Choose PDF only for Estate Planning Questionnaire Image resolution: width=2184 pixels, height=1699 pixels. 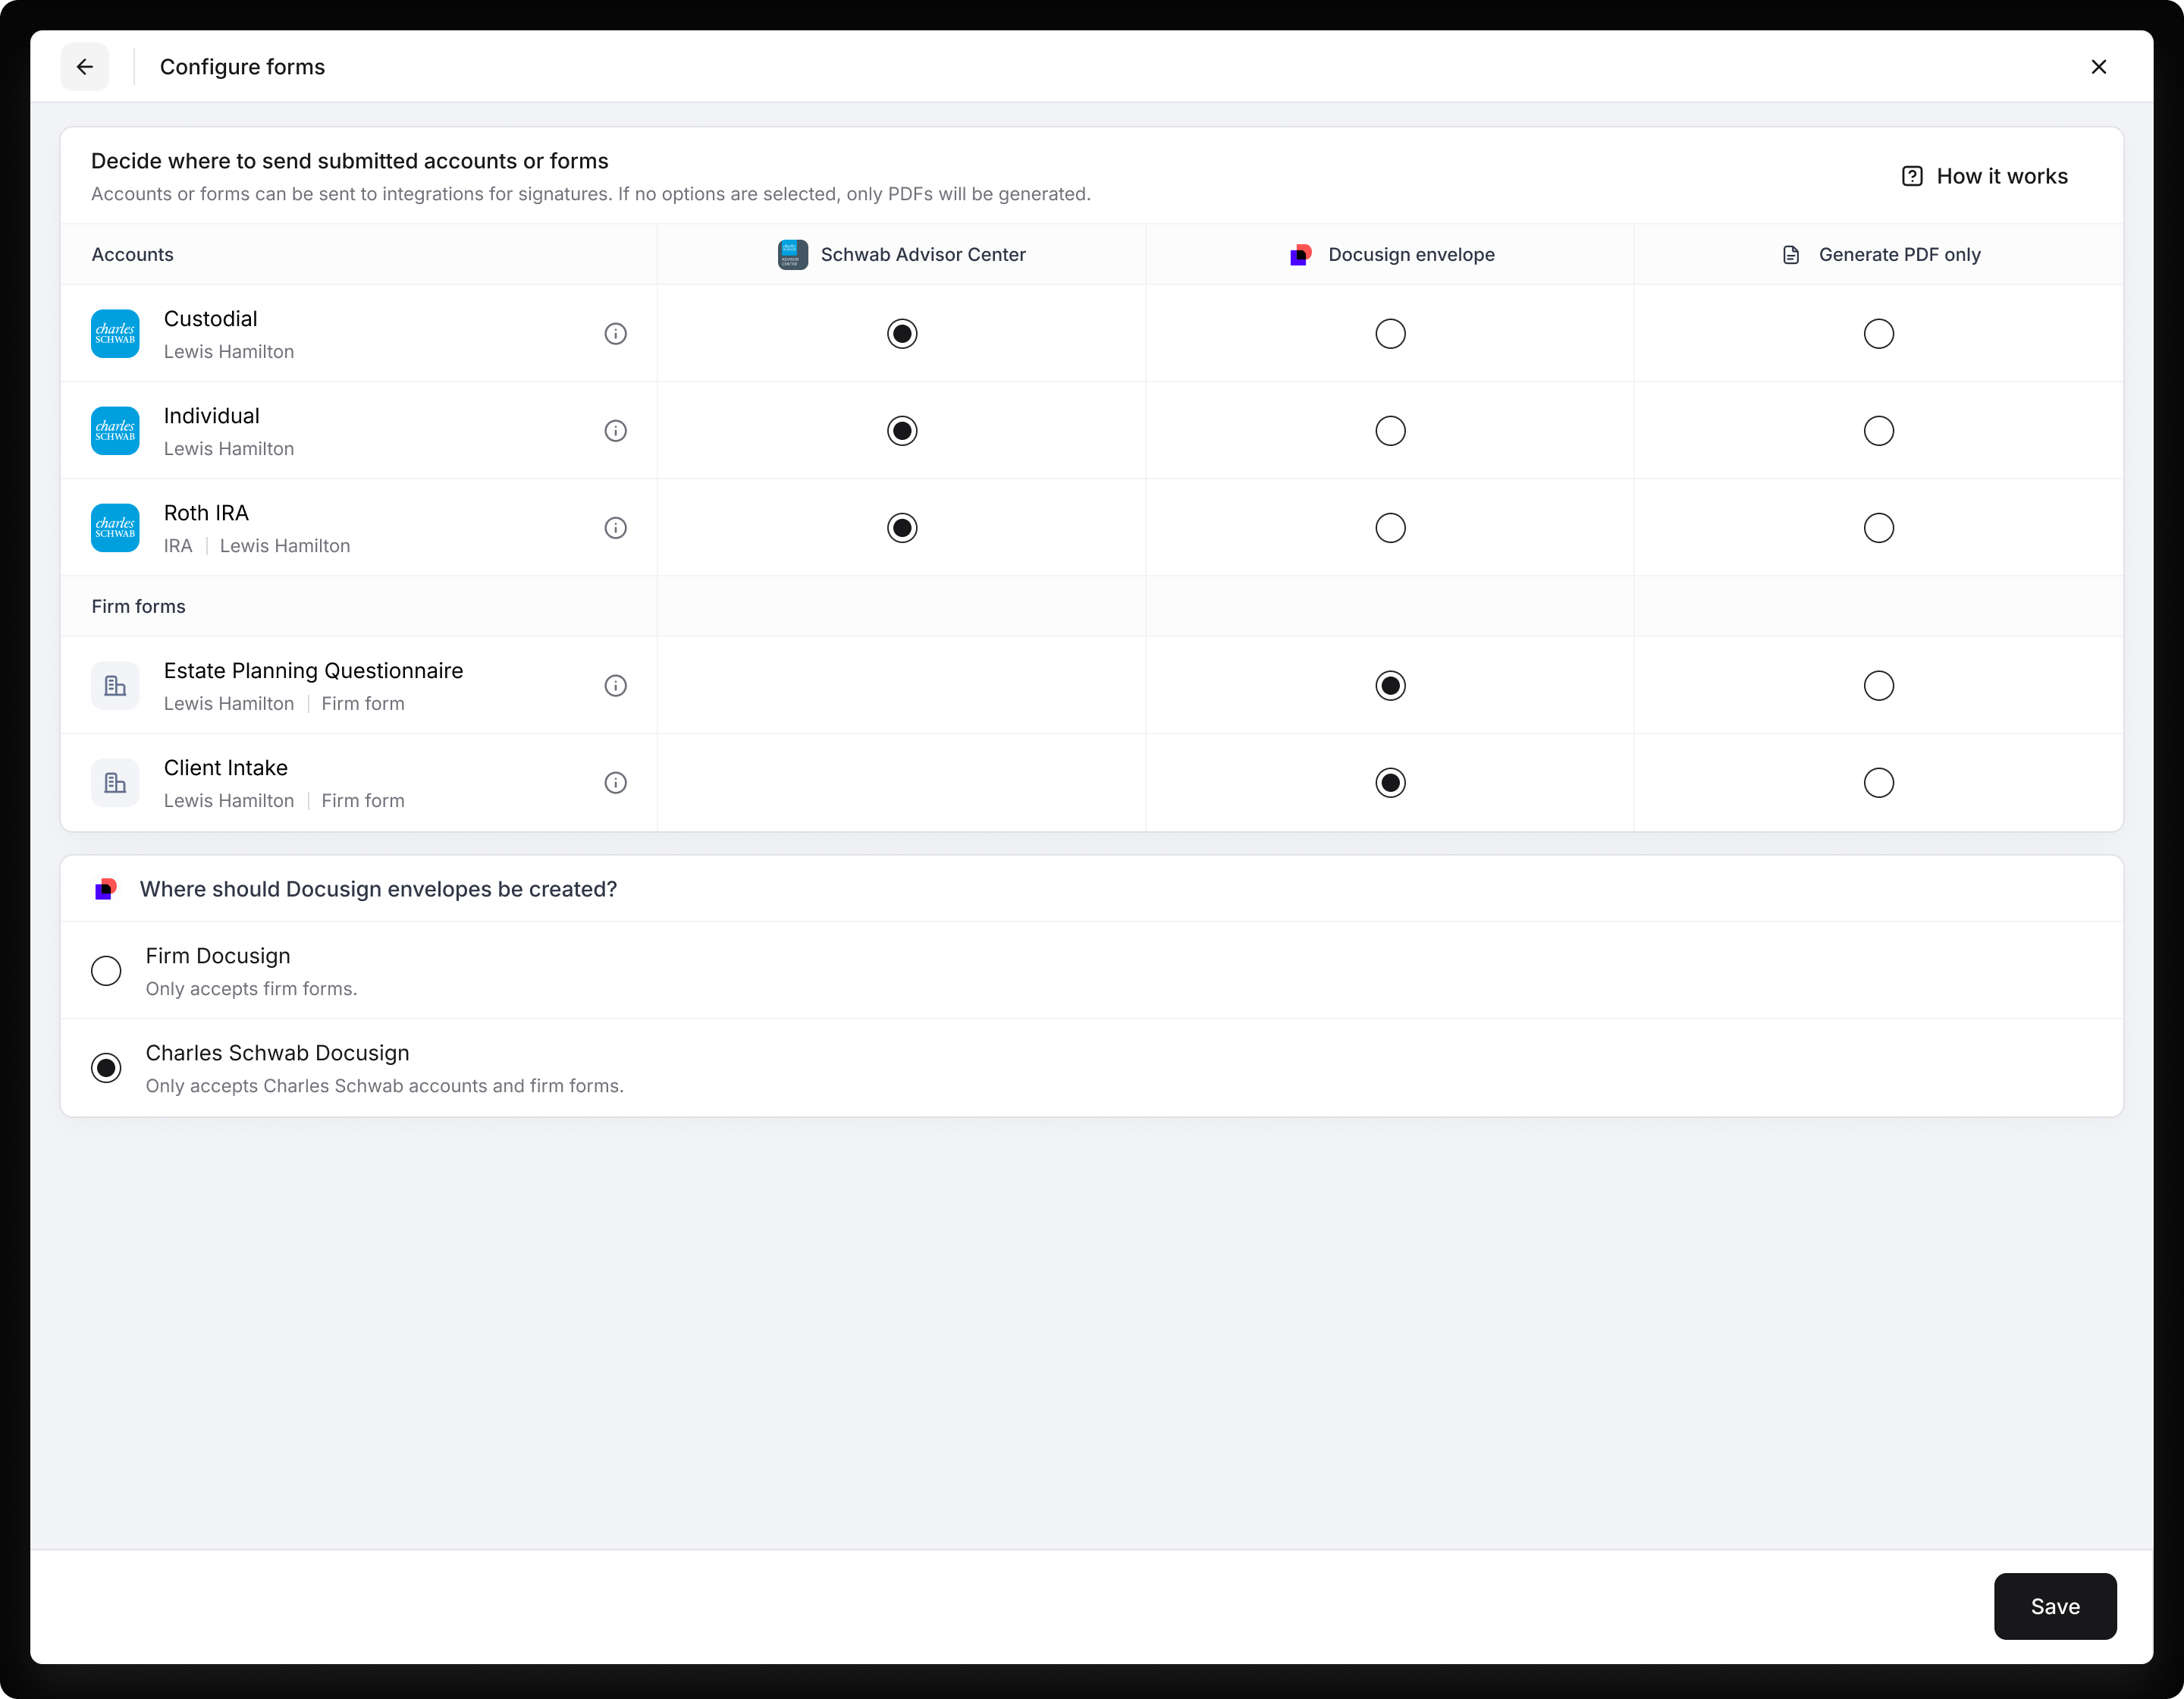click(x=1878, y=686)
